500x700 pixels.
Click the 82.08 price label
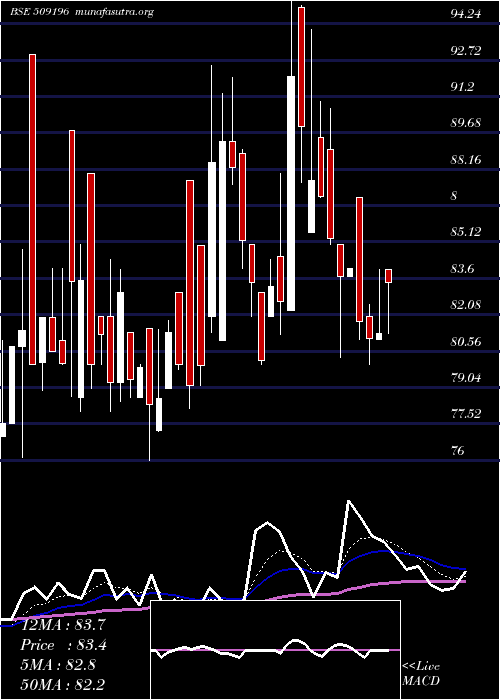point(466,305)
